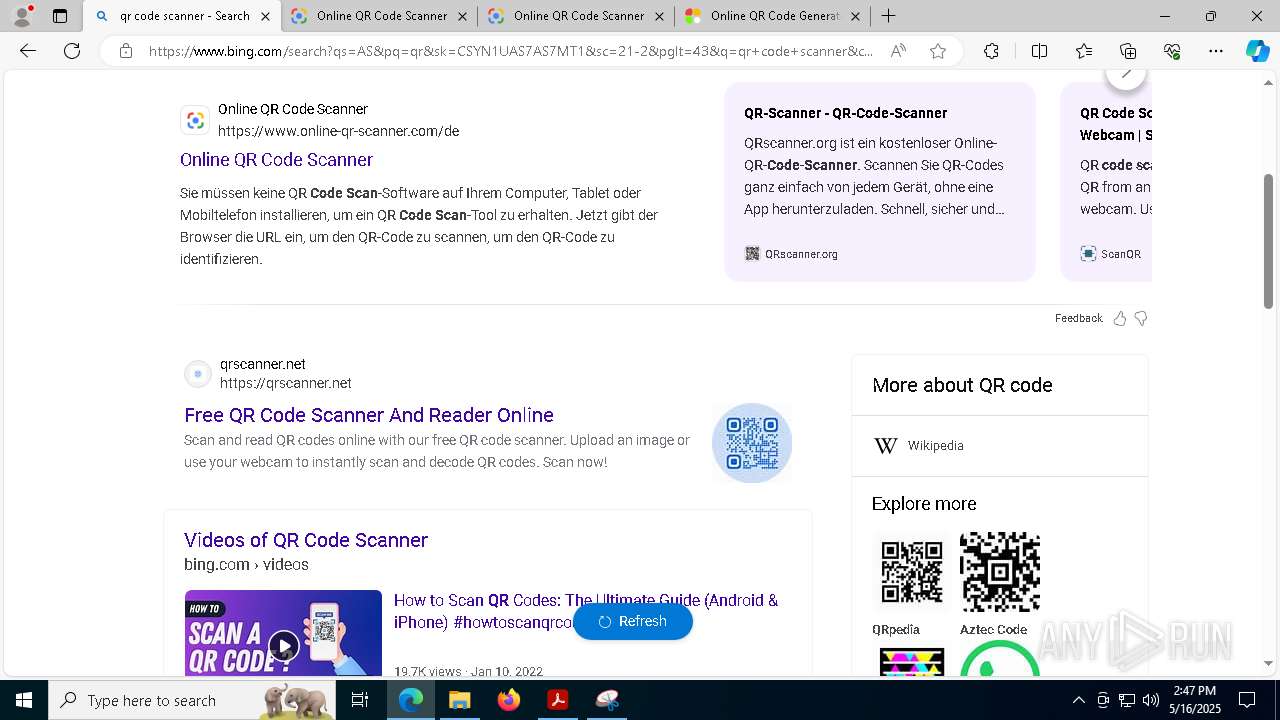Advance the result carousel with the arrow

pyautogui.click(x=1125, y=74)
